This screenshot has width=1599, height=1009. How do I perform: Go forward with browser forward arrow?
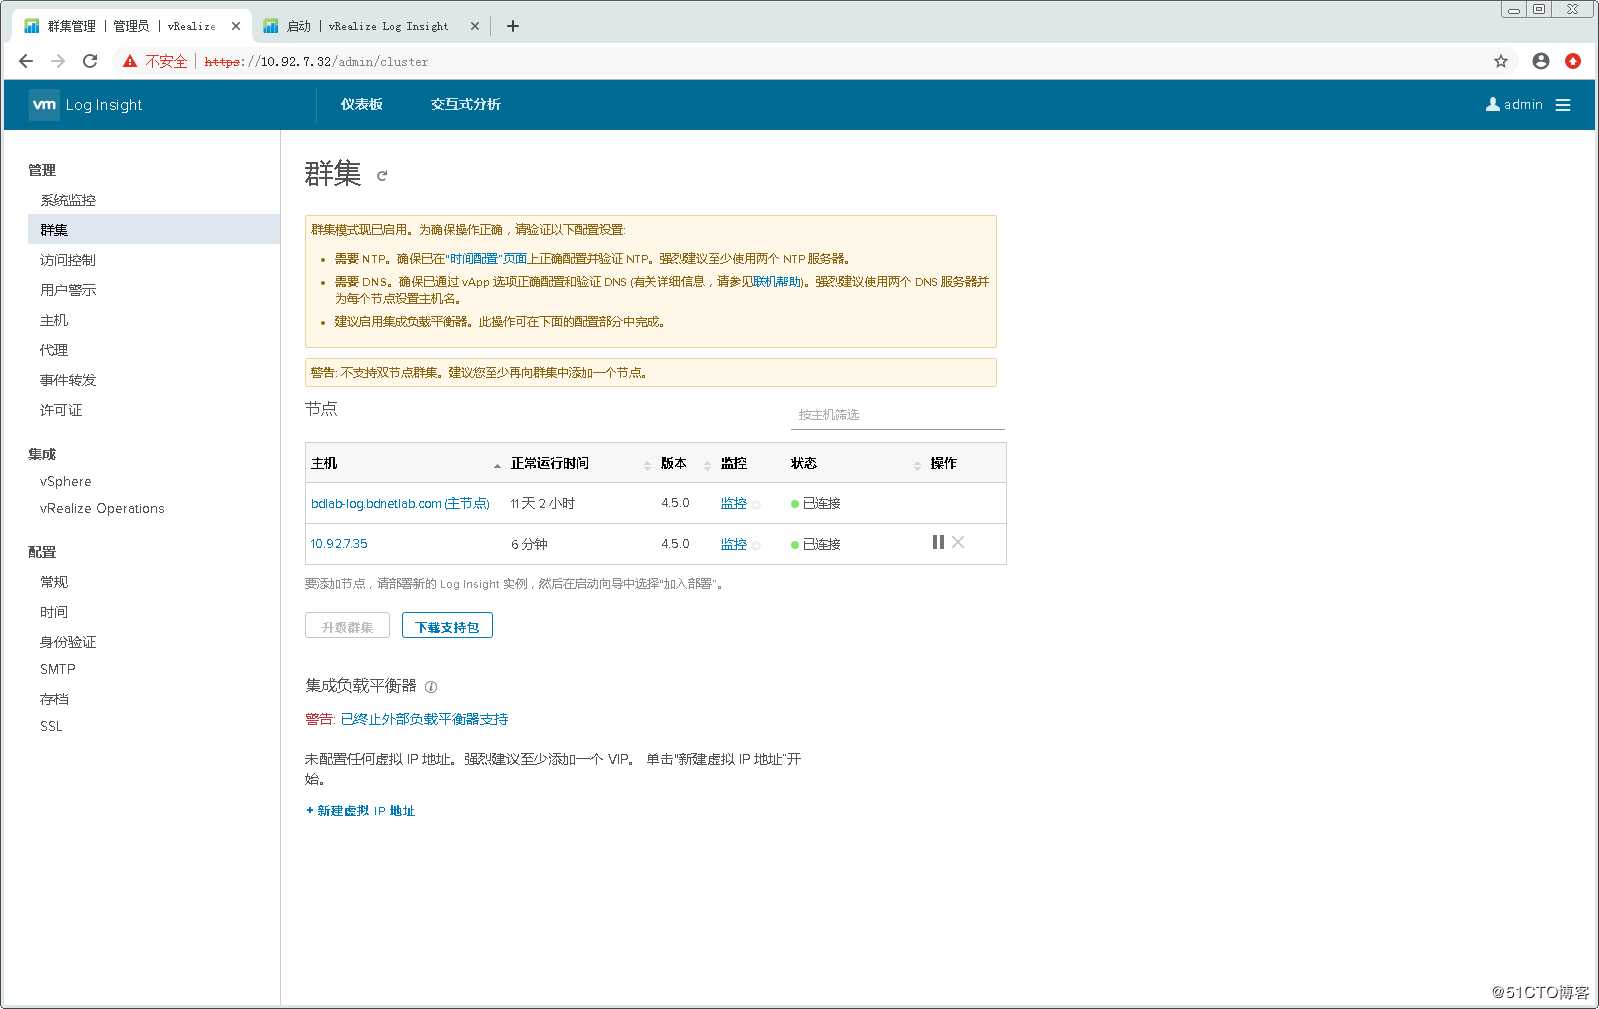58,61
